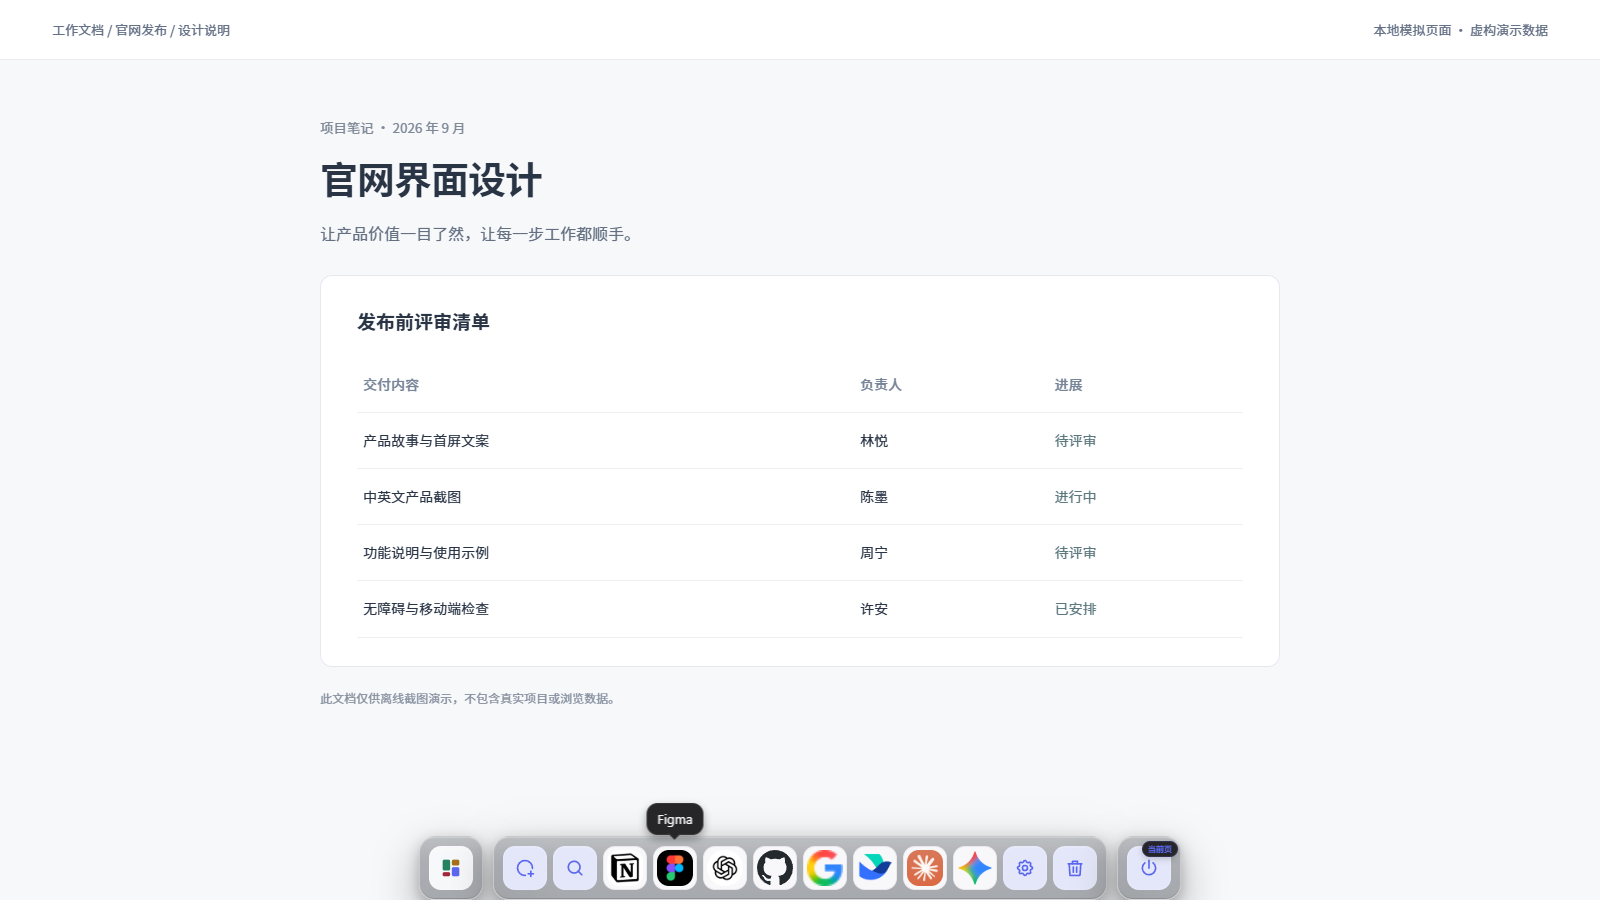Screen dimensions: 1600x900
Task: Open the colorful grid dashboard icon in dock
Action: [x=451, y=868]
